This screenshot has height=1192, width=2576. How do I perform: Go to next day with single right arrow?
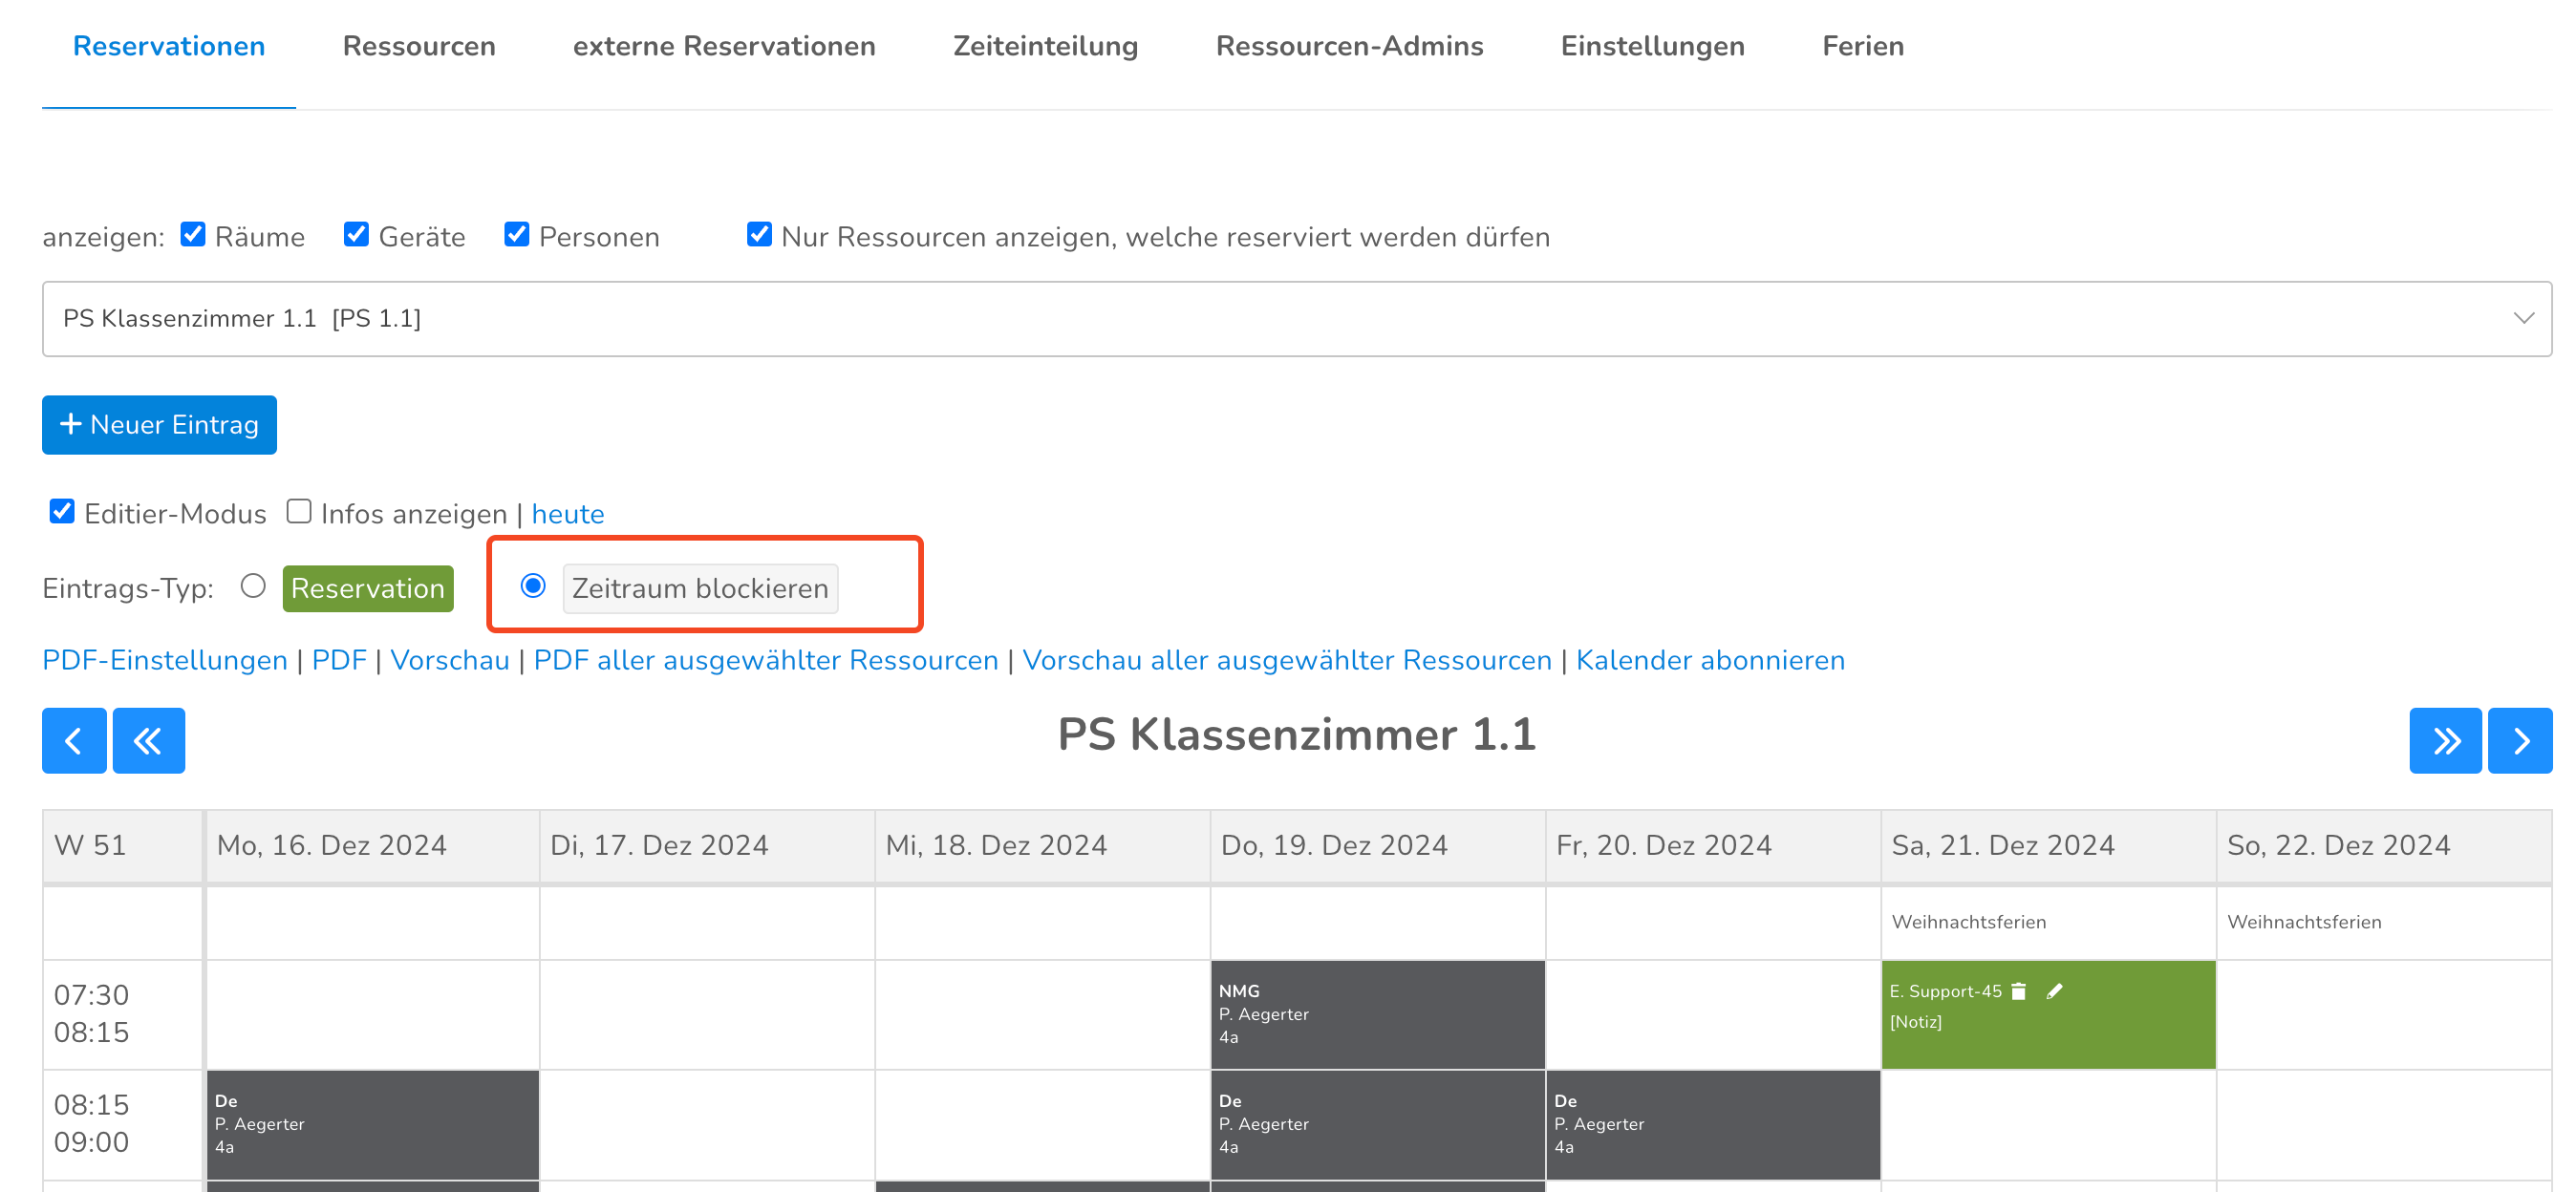pos(2519,741)
